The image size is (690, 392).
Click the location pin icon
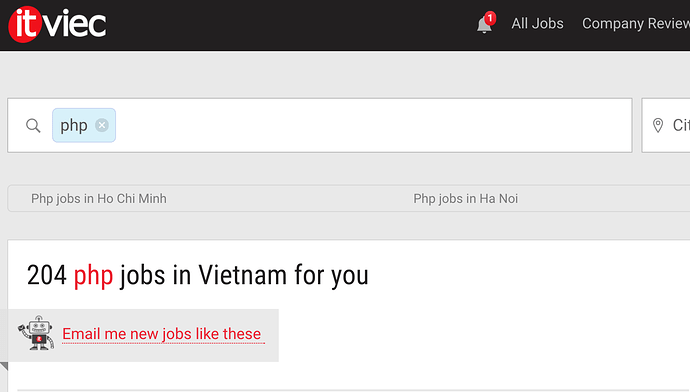pos(658,125)
